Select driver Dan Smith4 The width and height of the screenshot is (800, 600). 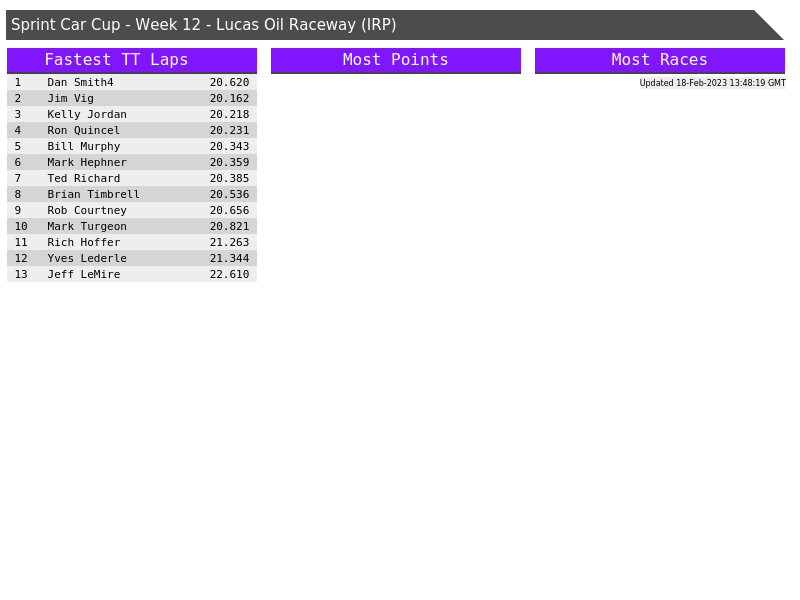tap(80, 82)
